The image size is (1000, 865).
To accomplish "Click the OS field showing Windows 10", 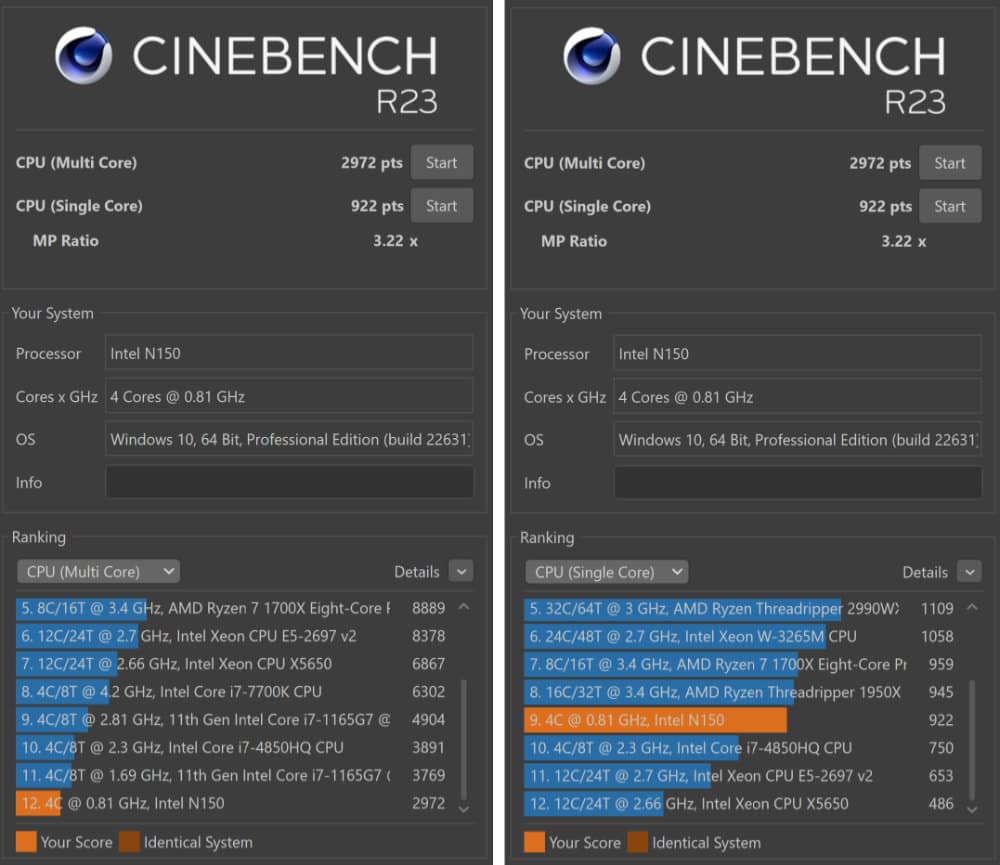I will (289, 439).
